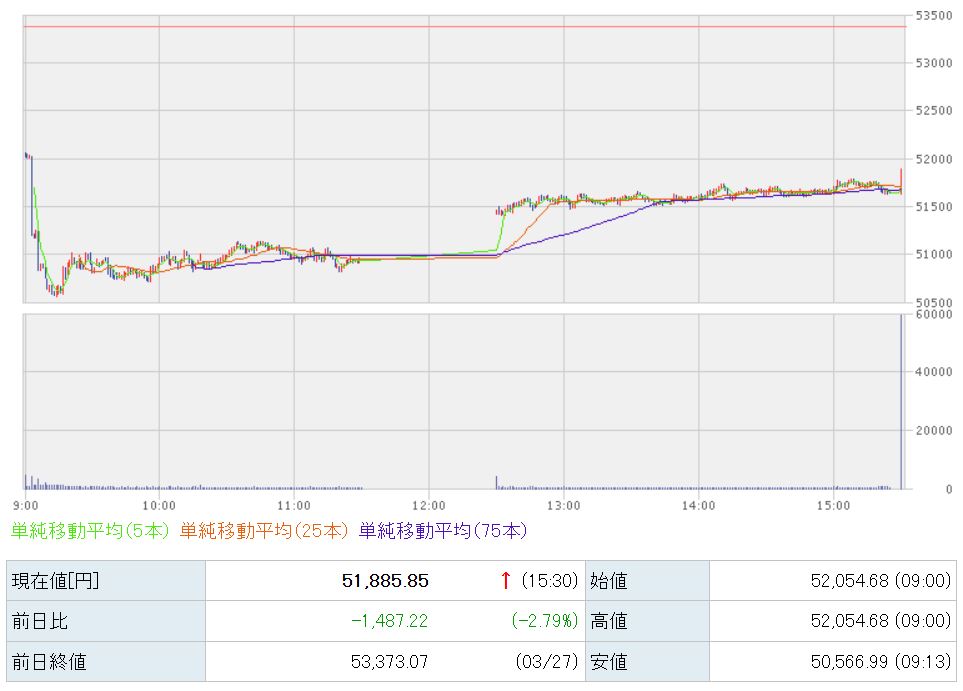Click the previous close value 53,373.07
Viewport: 963px width, 691px height.
[x=384, y=661]
